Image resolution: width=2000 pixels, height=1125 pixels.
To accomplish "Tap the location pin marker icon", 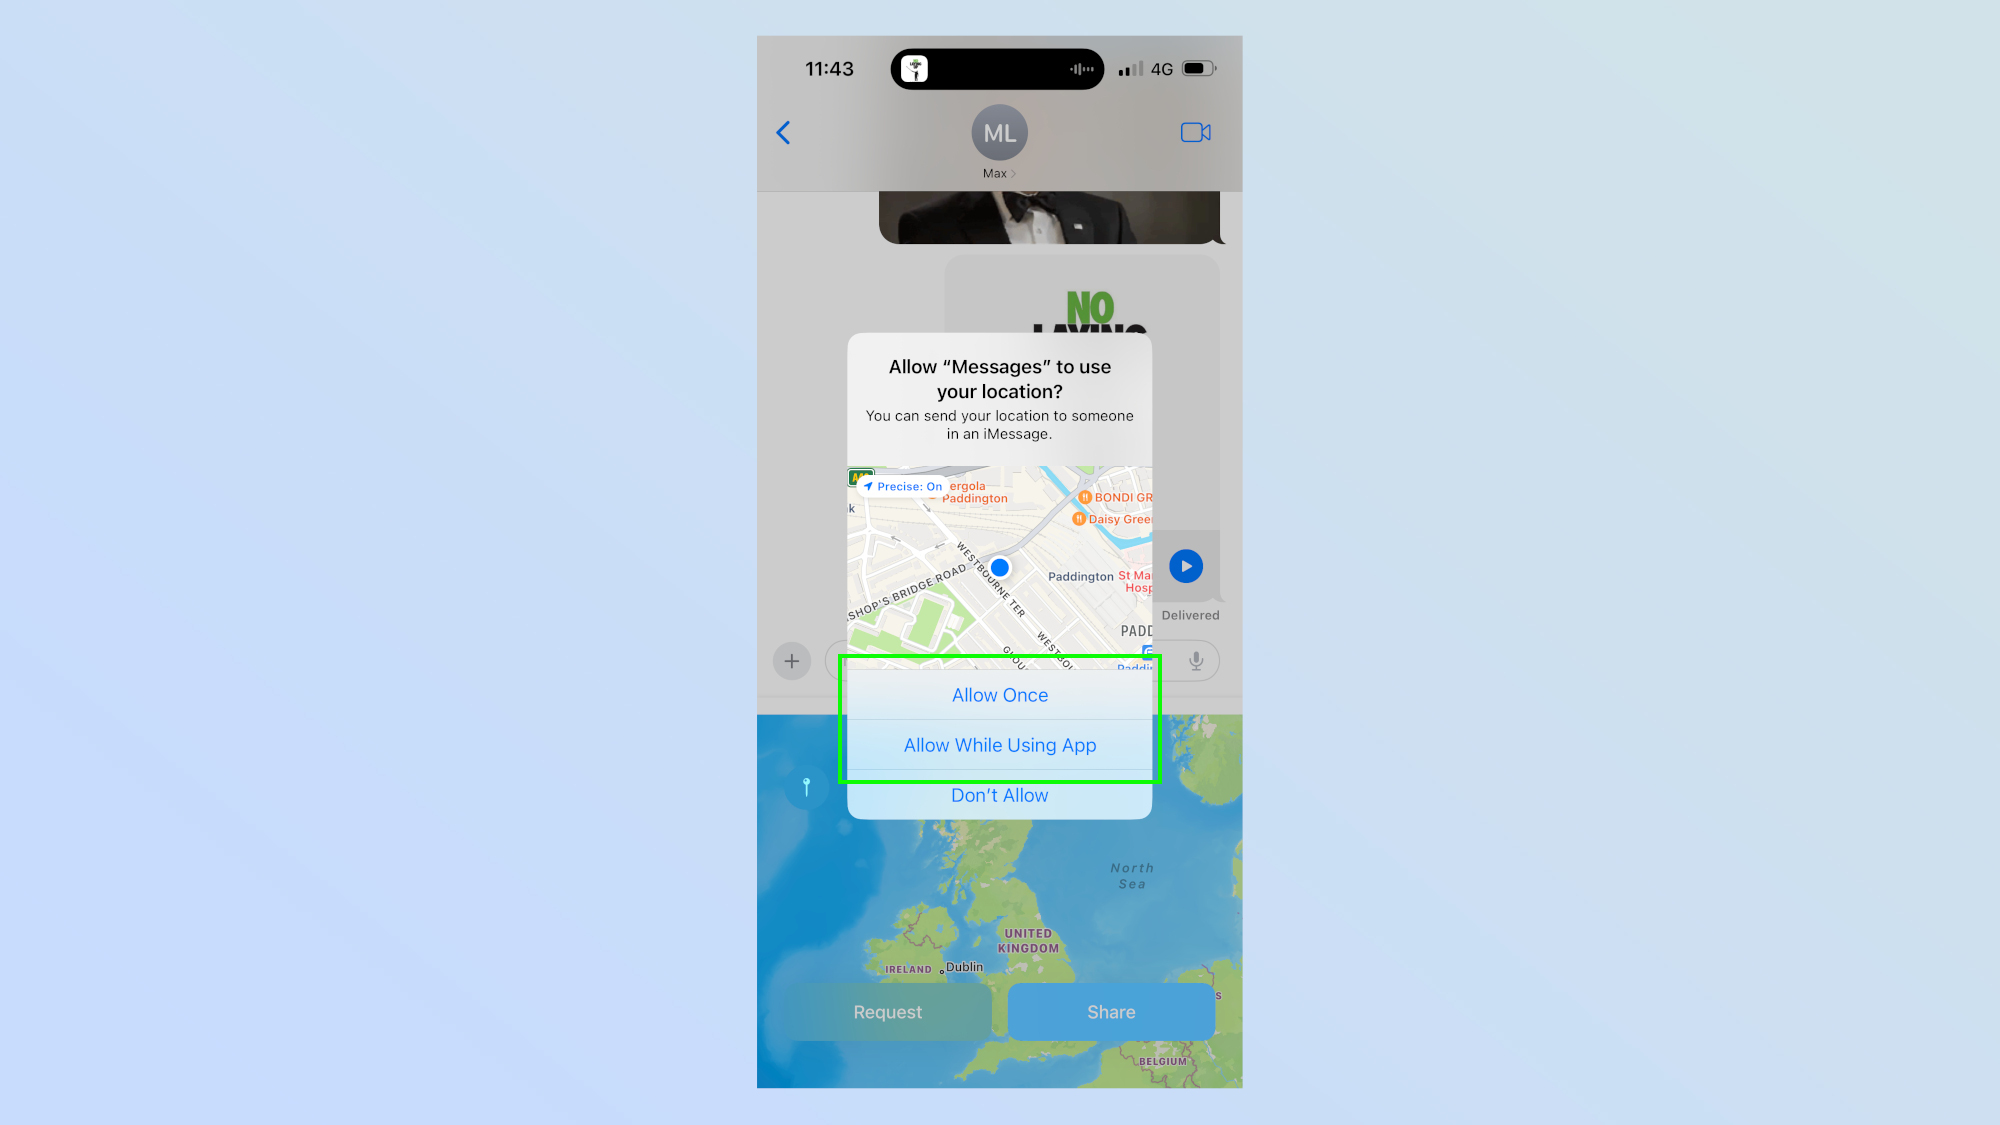I will point(804,786).
